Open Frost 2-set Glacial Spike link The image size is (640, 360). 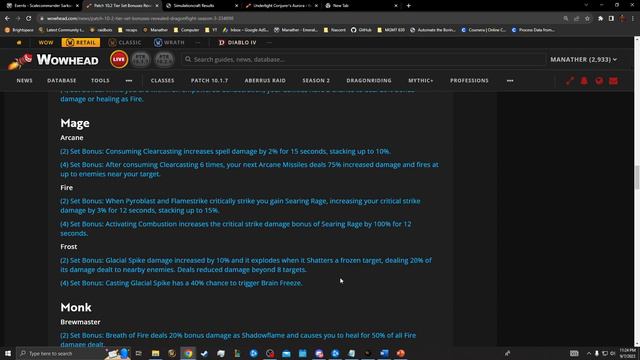(246, 265)
